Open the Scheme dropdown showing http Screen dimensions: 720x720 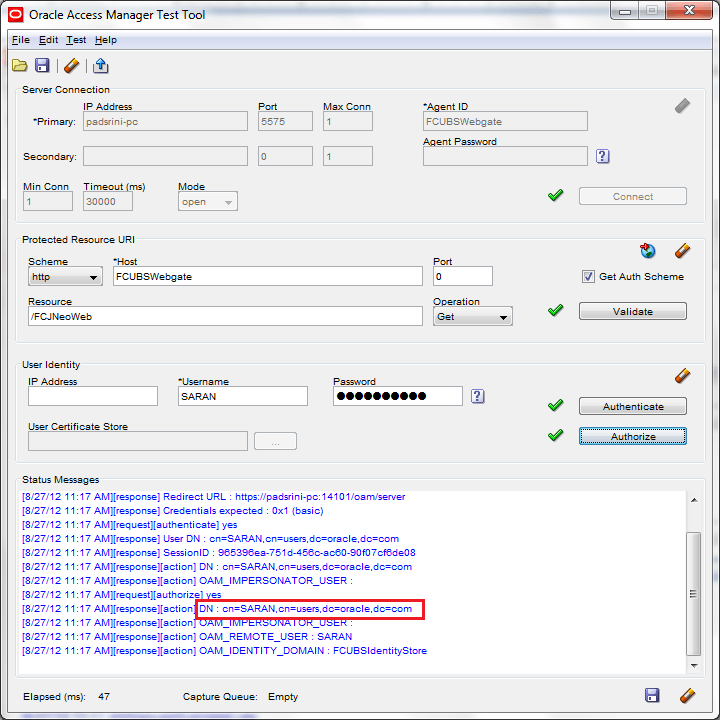[65, 276]
